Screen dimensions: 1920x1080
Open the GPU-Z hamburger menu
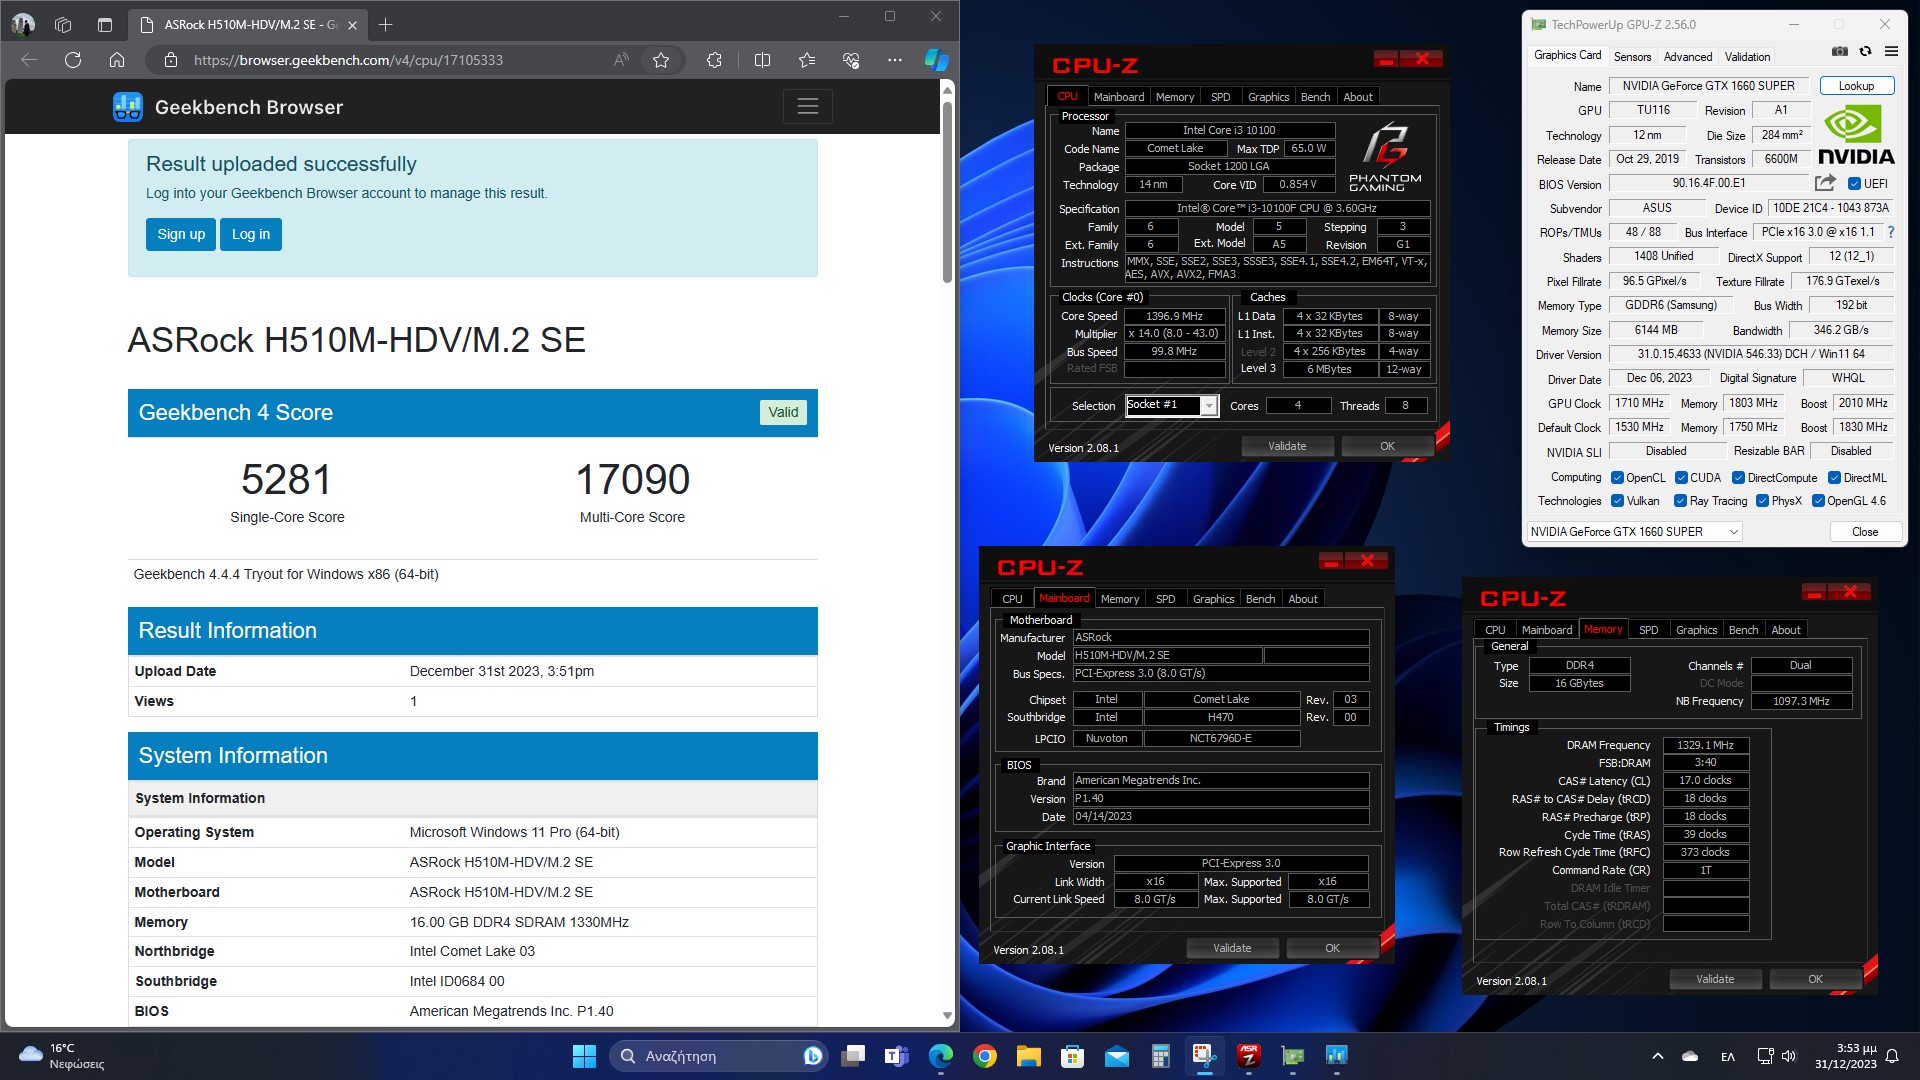[1891, 51]
